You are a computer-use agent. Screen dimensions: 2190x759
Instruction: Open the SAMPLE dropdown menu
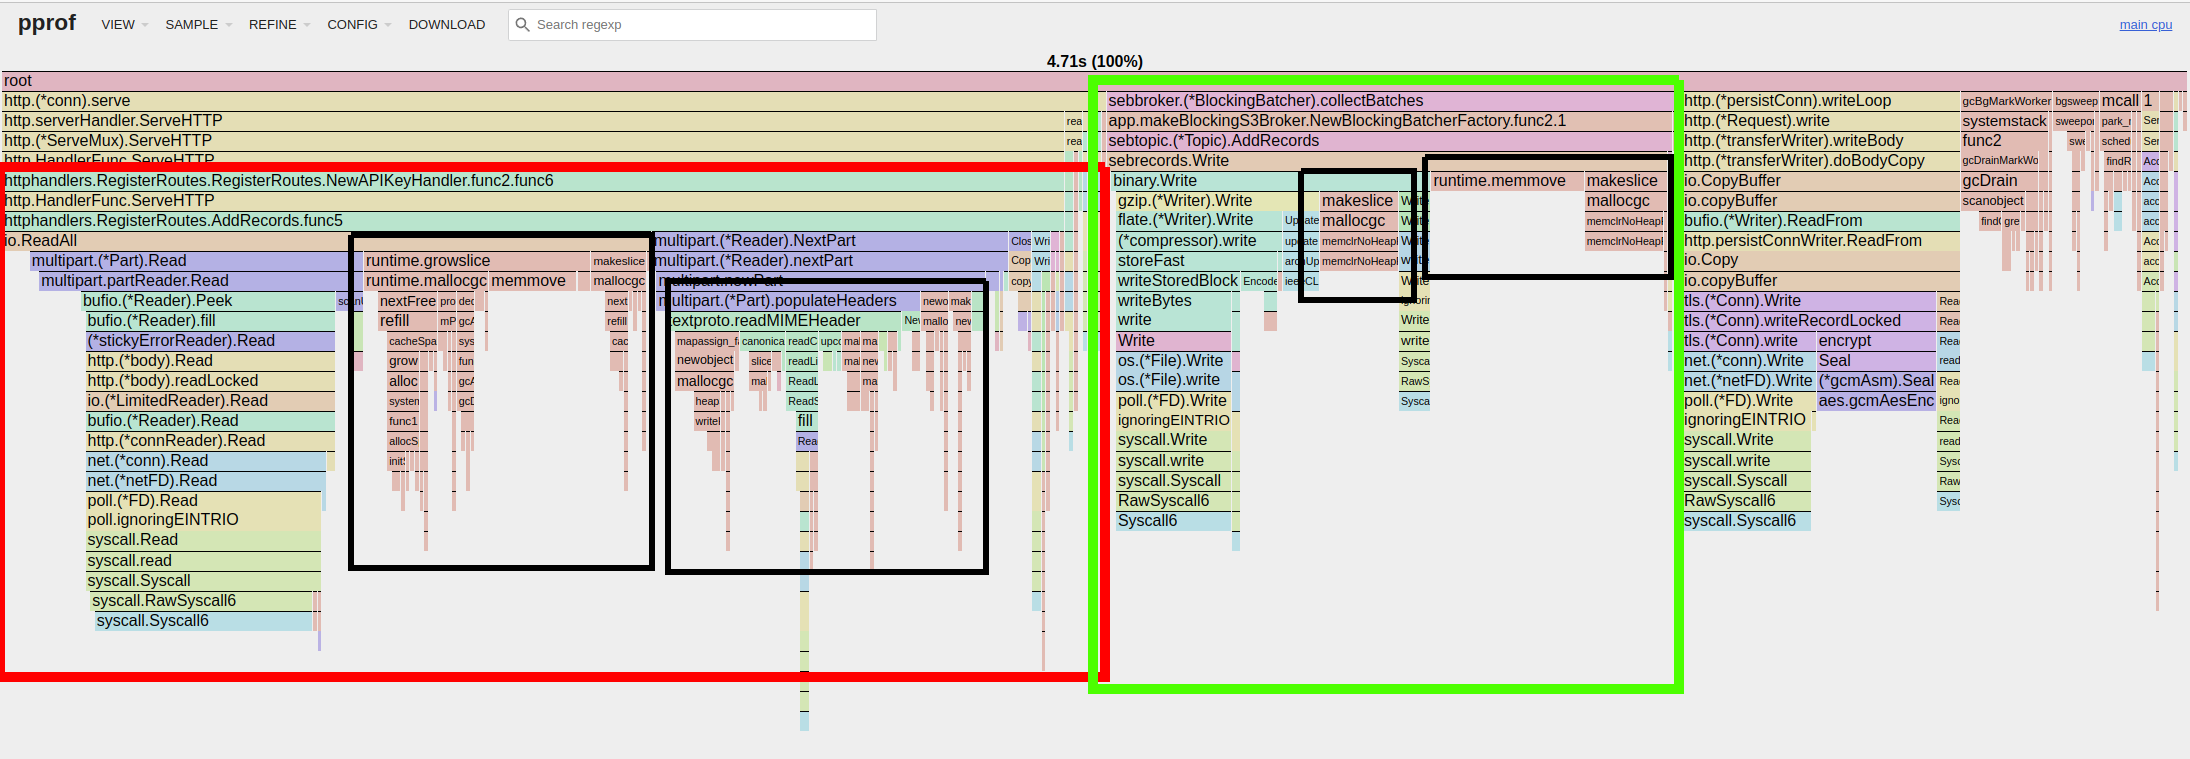198,24
